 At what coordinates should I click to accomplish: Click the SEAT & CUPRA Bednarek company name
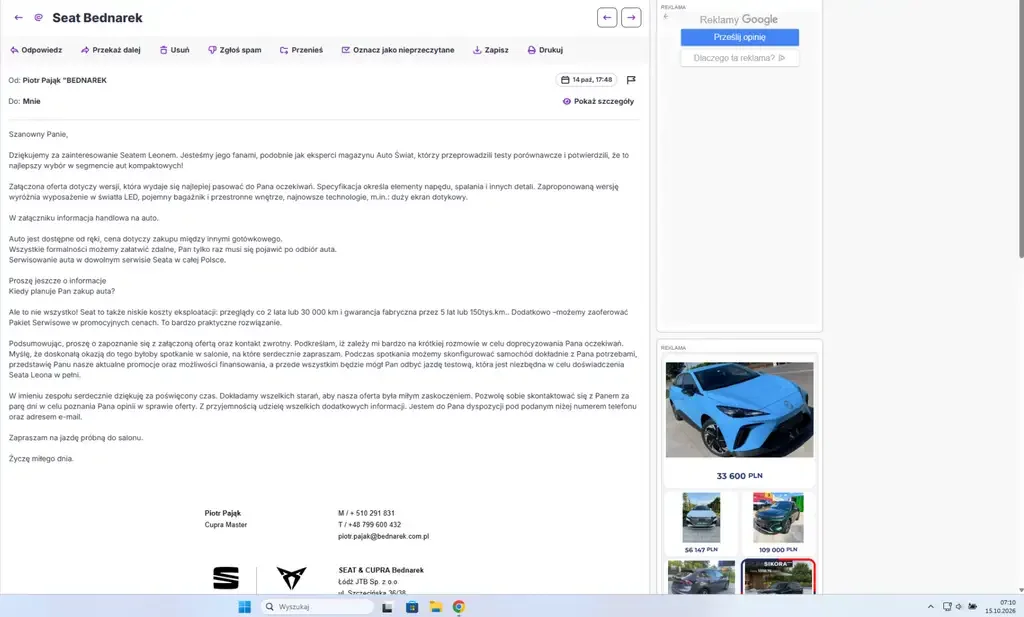click(381, 570)
